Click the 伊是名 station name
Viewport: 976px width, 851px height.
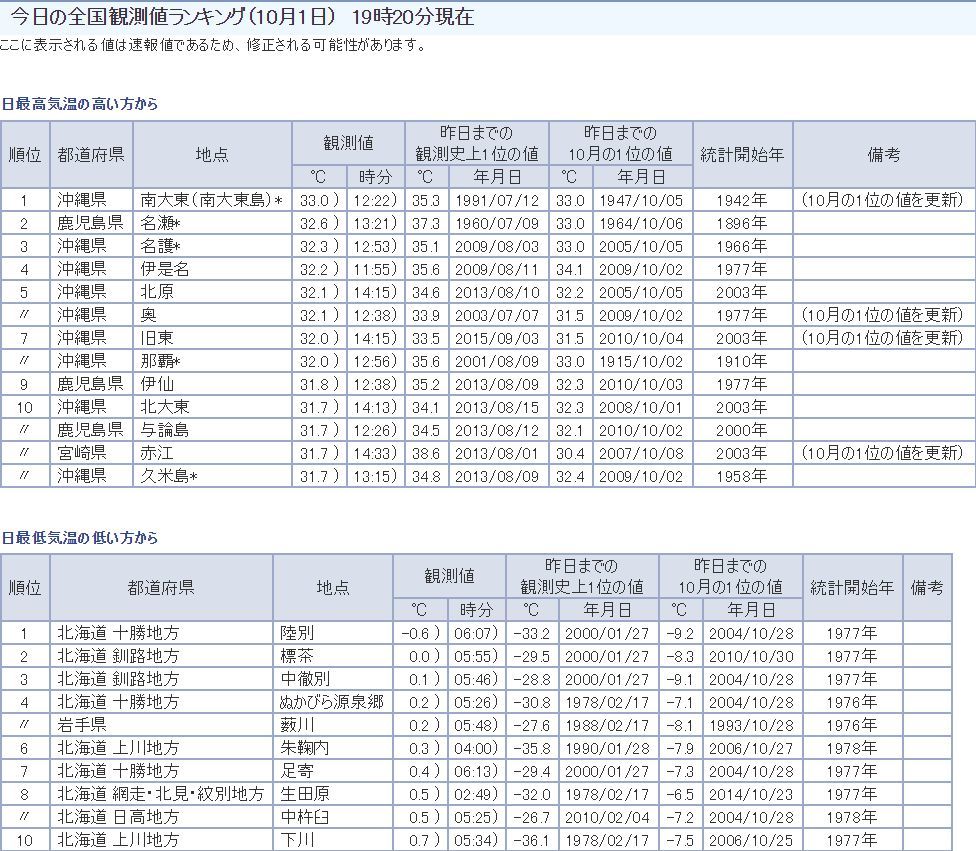165,269
